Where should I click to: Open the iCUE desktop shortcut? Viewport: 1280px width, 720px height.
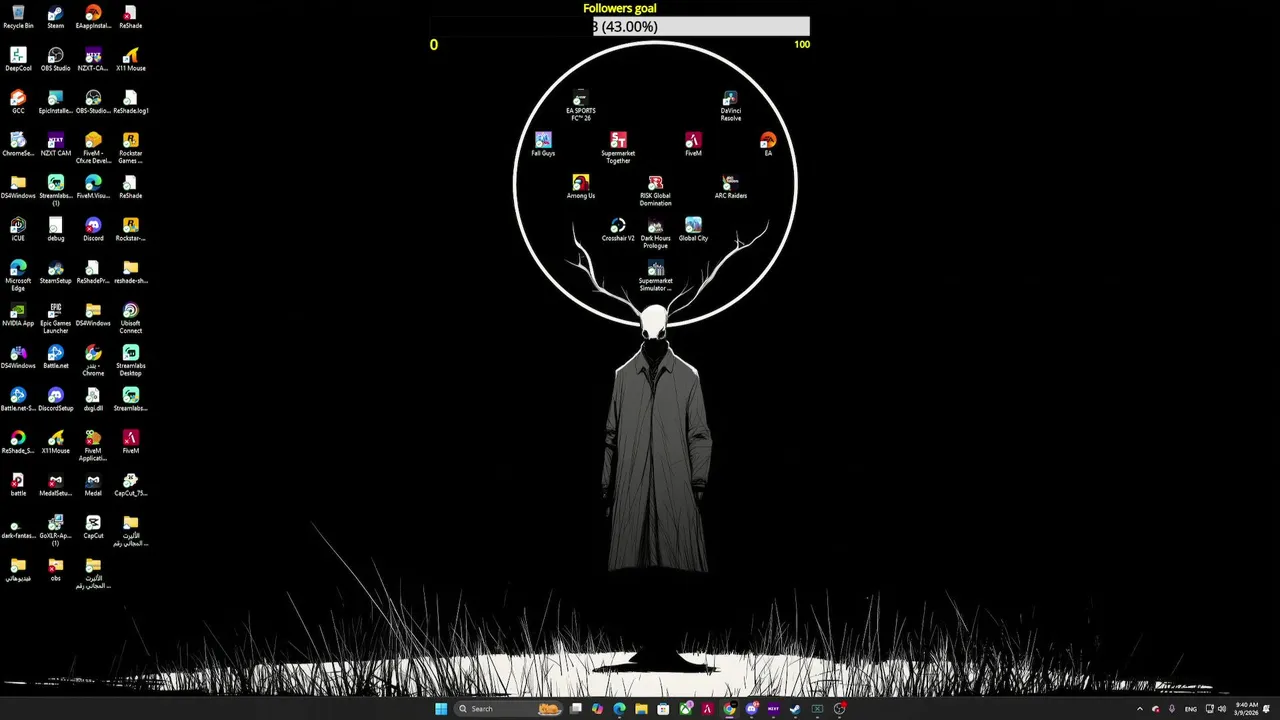tap(18, 230)
